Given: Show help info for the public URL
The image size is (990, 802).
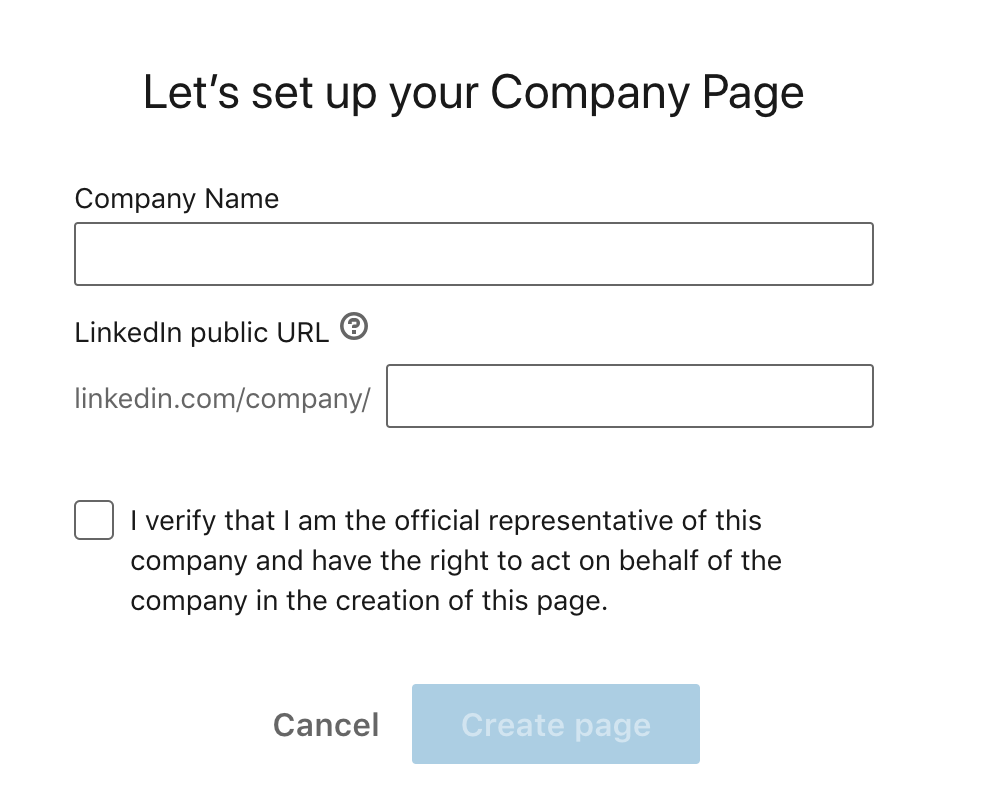Looking at the screenshot, I should click(354, 327).
